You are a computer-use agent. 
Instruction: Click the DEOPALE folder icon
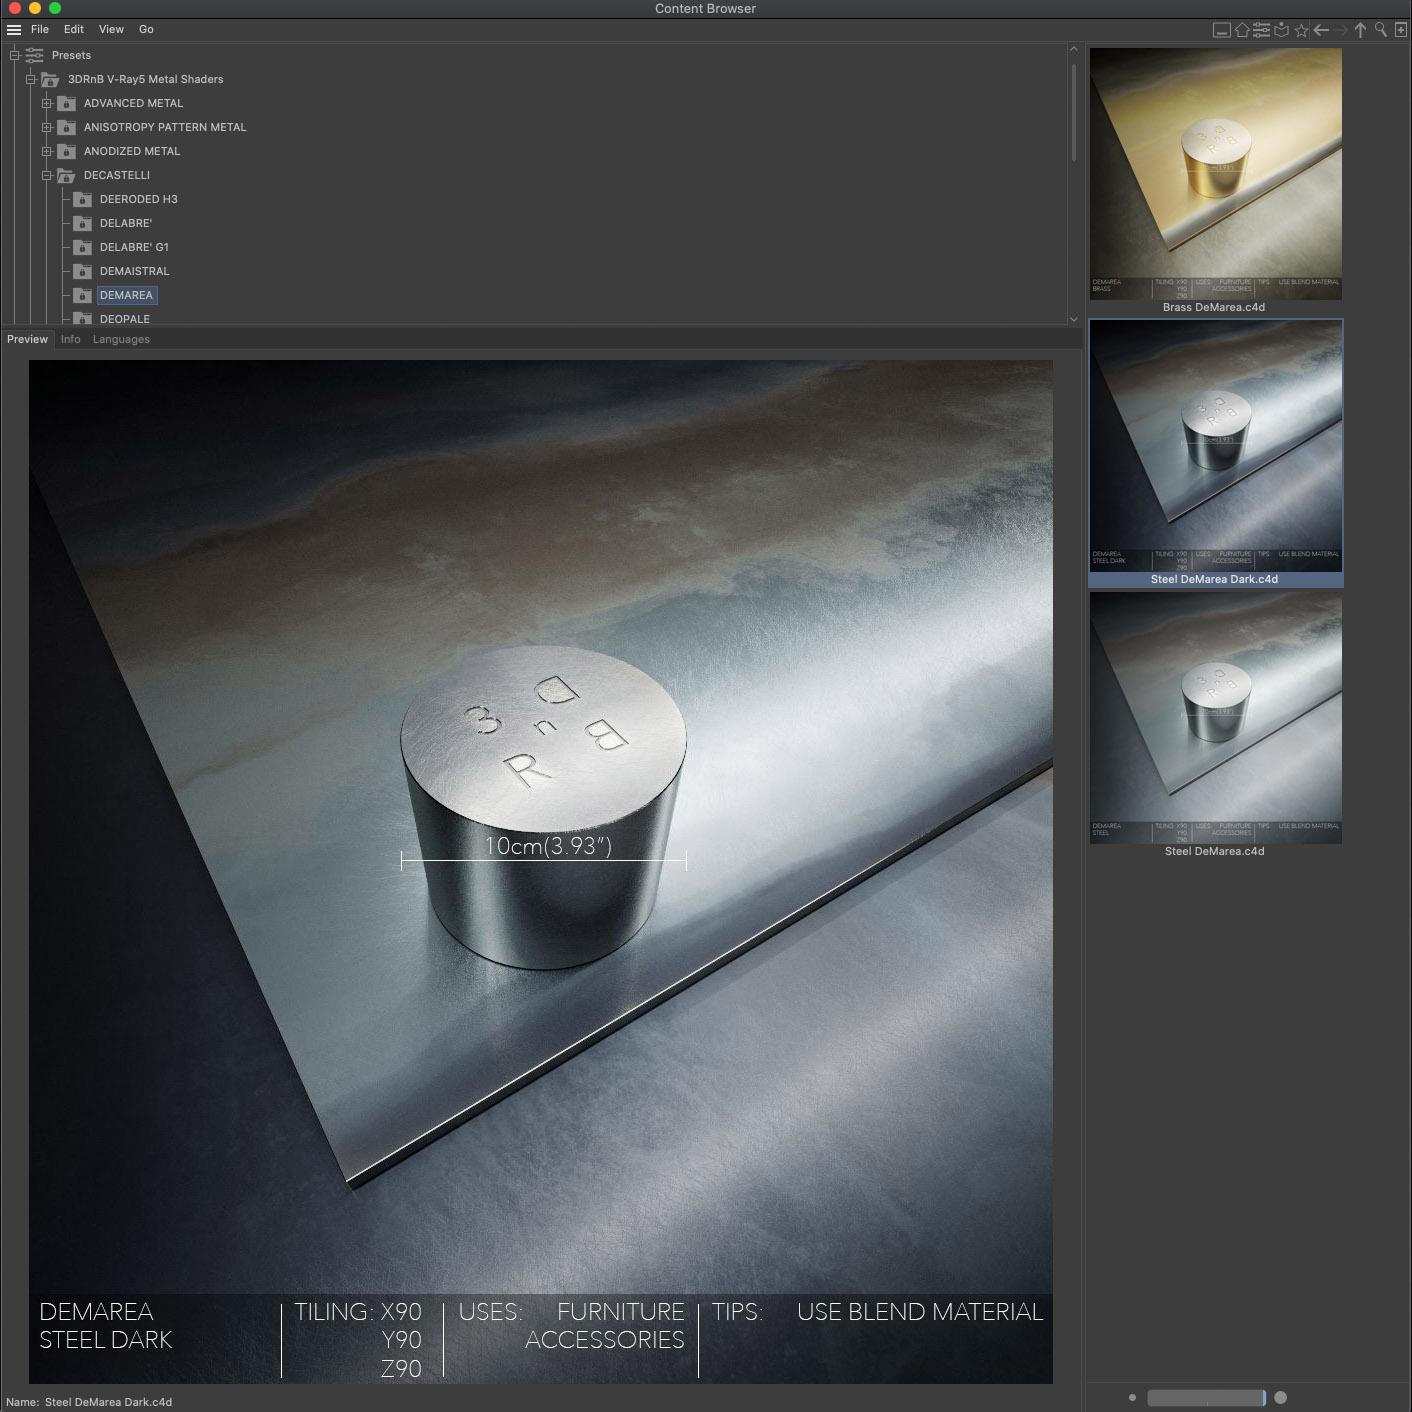point(82,318)
